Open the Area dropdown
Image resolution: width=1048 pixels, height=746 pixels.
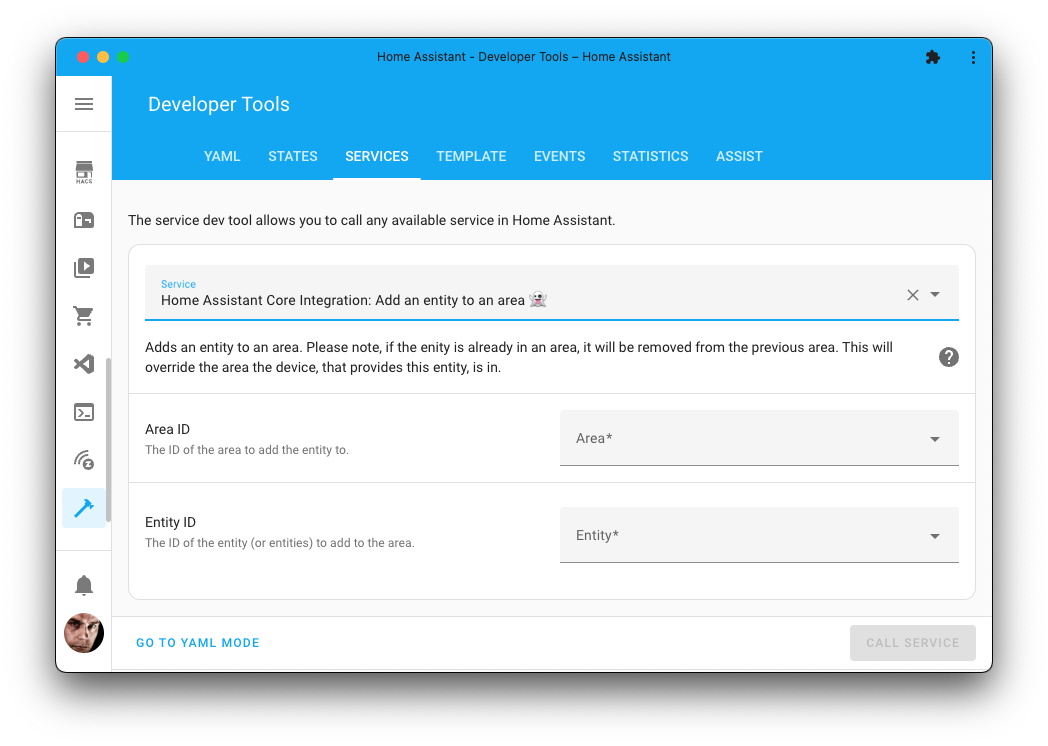click(934, 438)
